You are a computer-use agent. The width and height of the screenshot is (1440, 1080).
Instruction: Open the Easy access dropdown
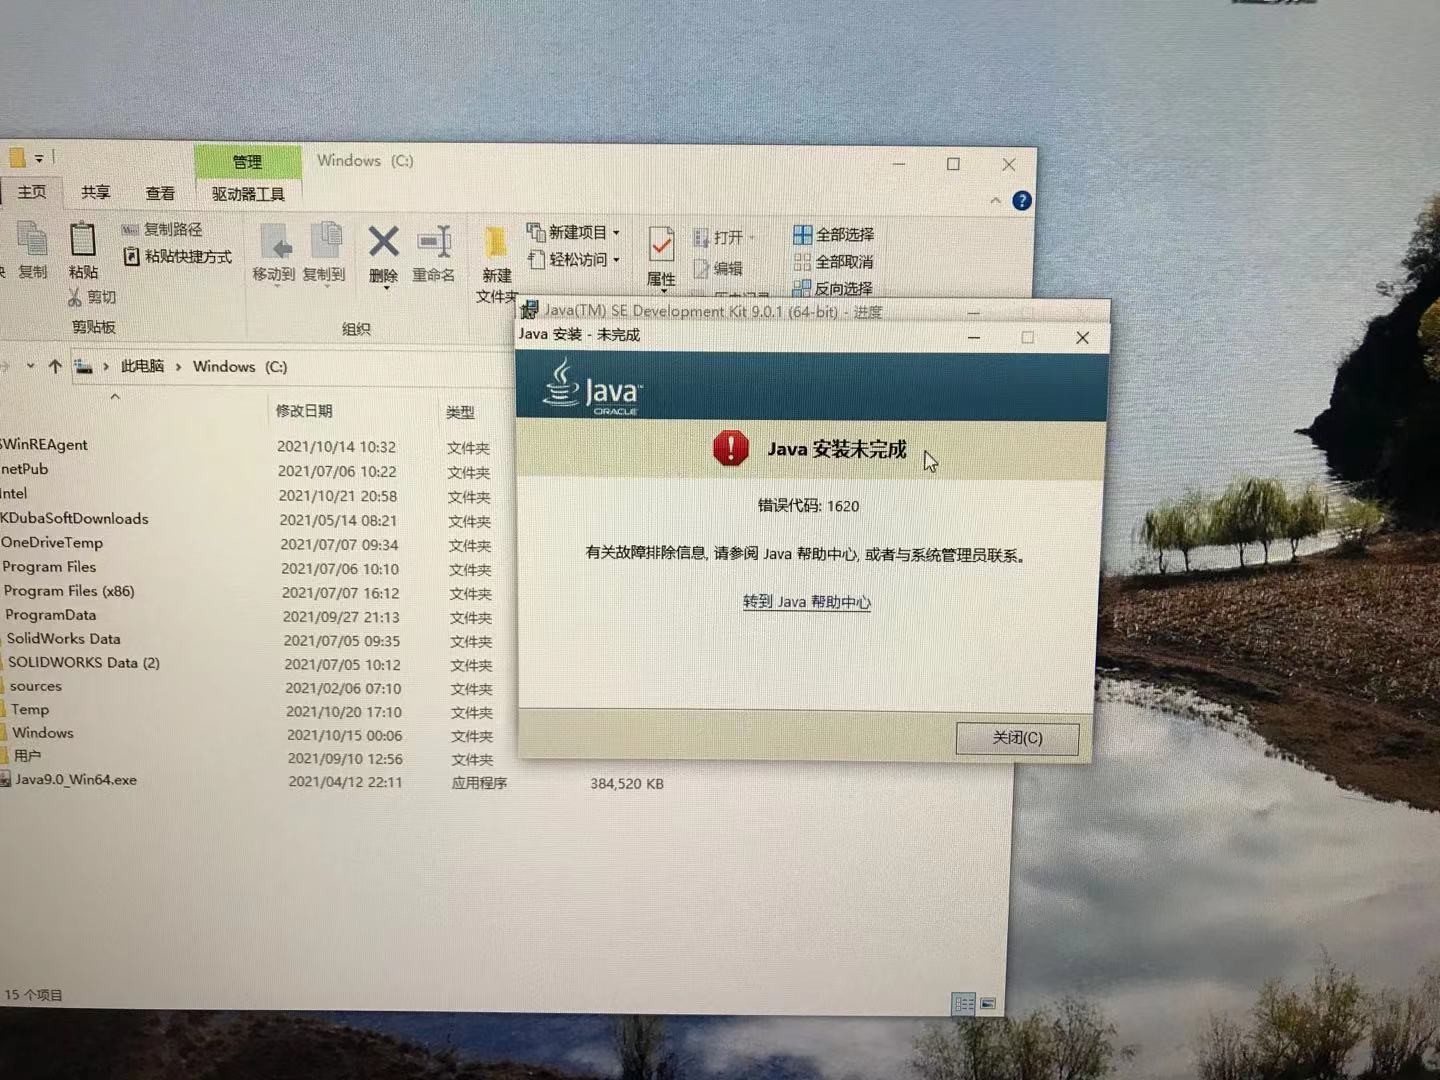click(x=573, y=260)
